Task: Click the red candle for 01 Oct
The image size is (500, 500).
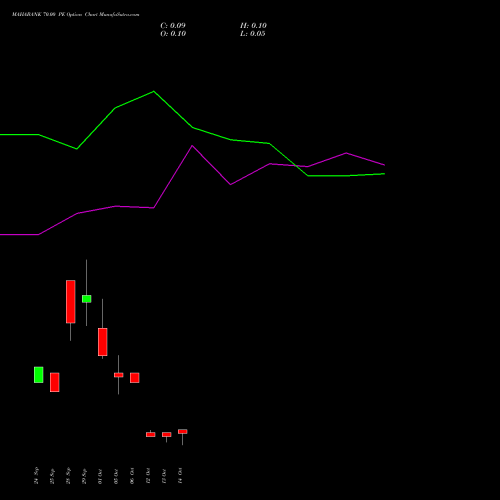Action: pyautogui.click(x=103, y=342)
